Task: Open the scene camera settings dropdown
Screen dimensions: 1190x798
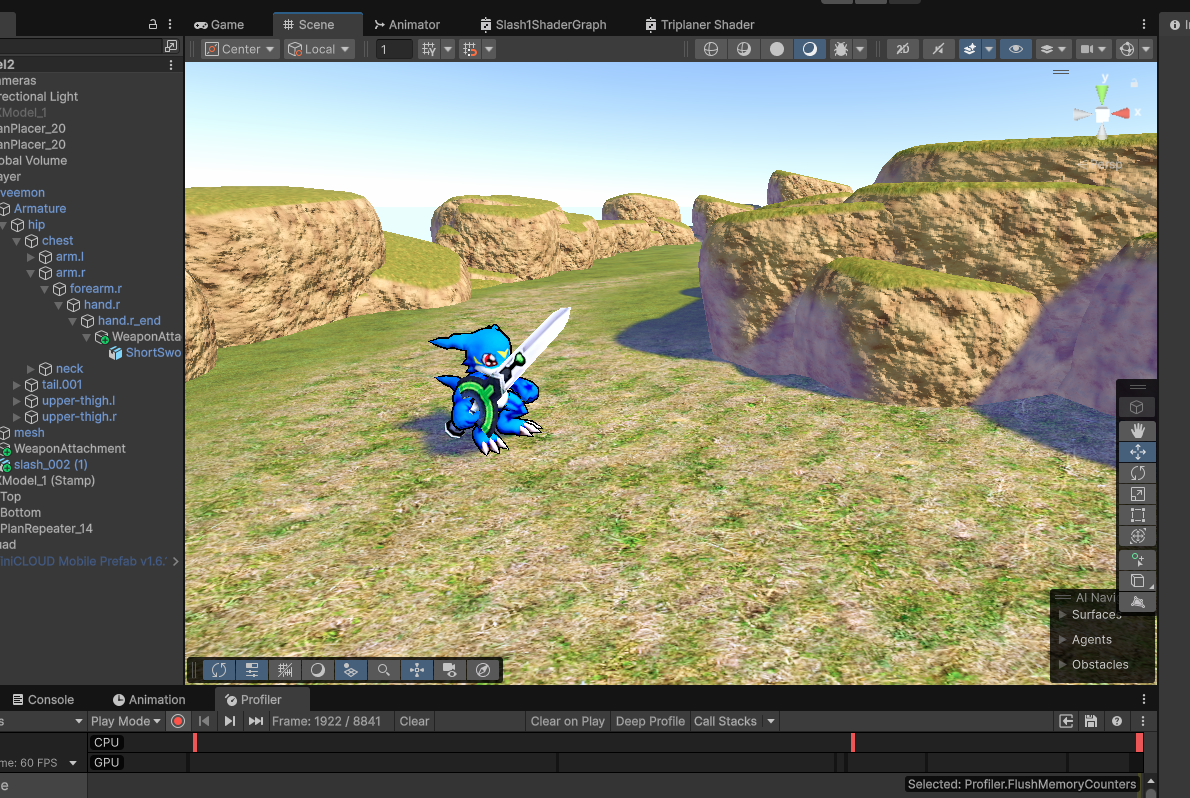Action: coord(1094,49)
